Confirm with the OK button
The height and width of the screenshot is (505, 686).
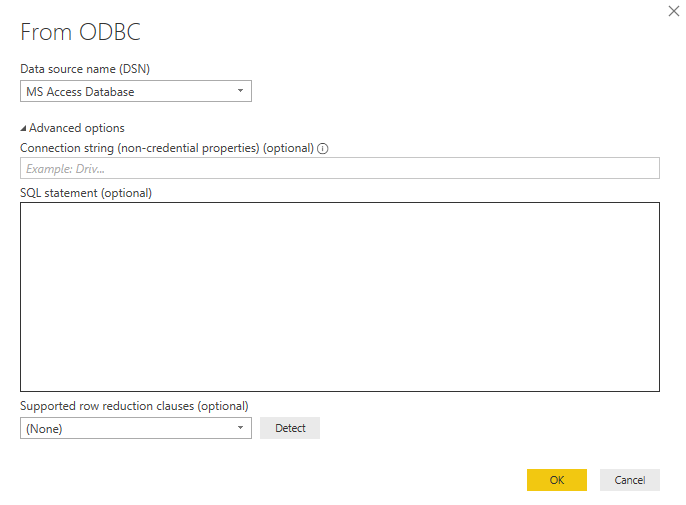point(556,480)
